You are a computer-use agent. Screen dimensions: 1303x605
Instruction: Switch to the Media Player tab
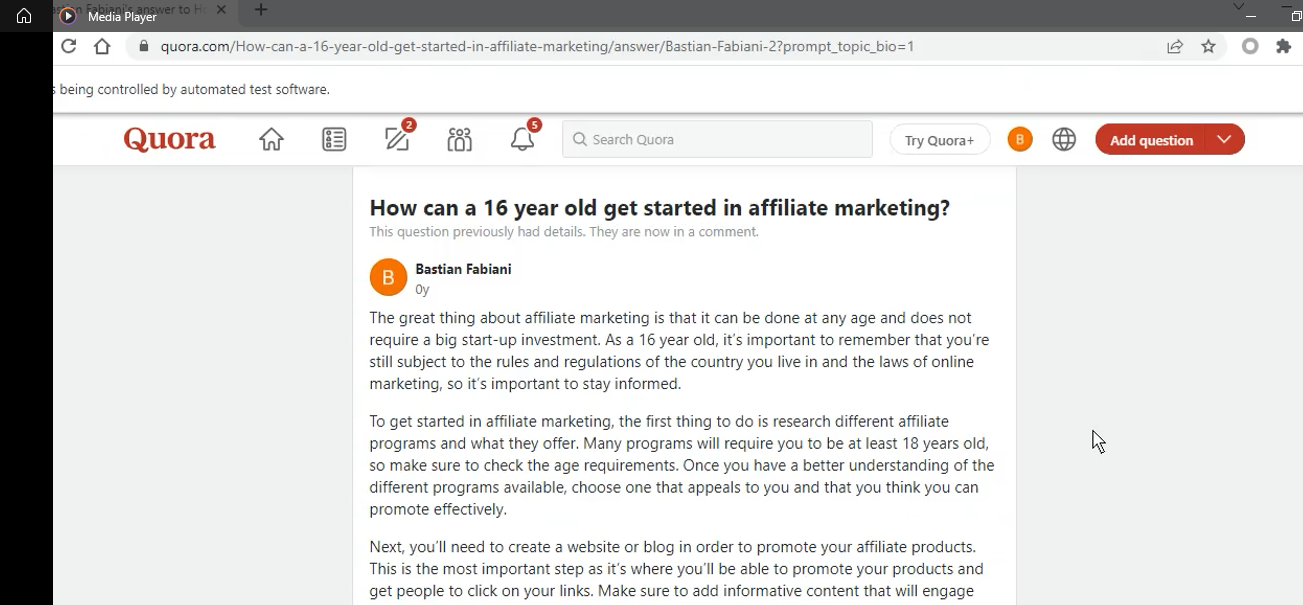[x=110, y=16]
